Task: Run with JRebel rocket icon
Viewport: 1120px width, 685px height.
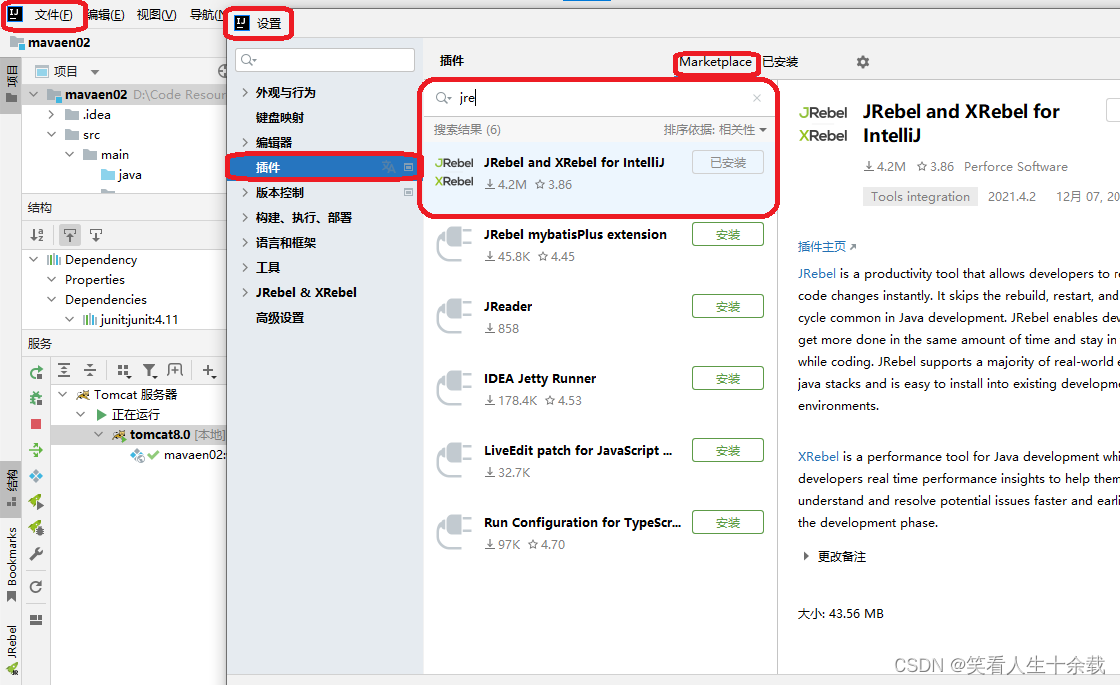Action: [36, 501]
